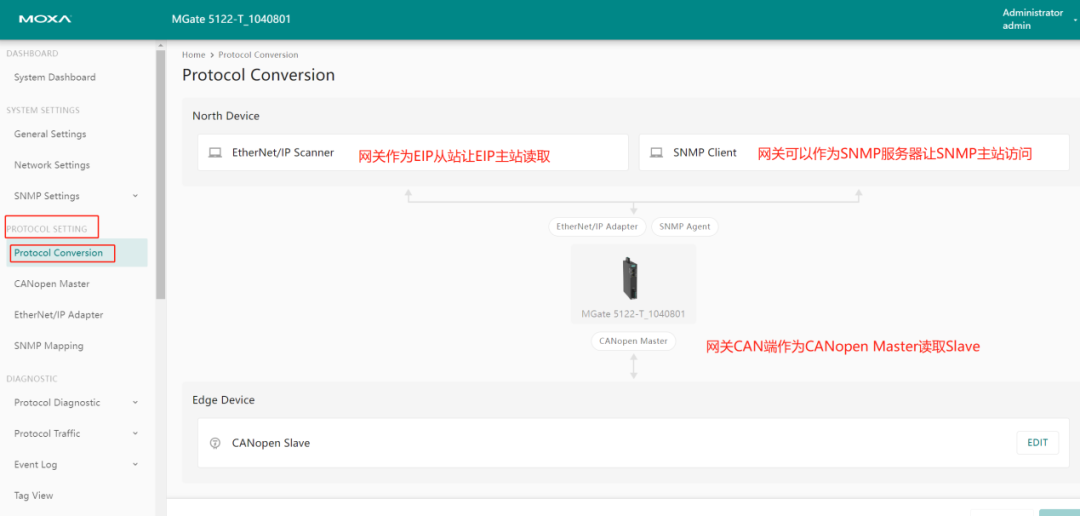Click the sidebar scroll-up arrow
Viewport: 1080px width, 516px height.
[160, 45]
